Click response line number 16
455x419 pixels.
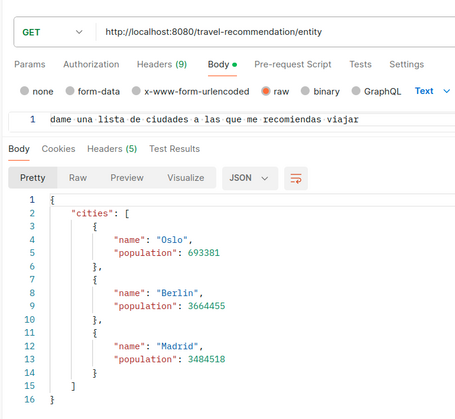tap(30, 399)
